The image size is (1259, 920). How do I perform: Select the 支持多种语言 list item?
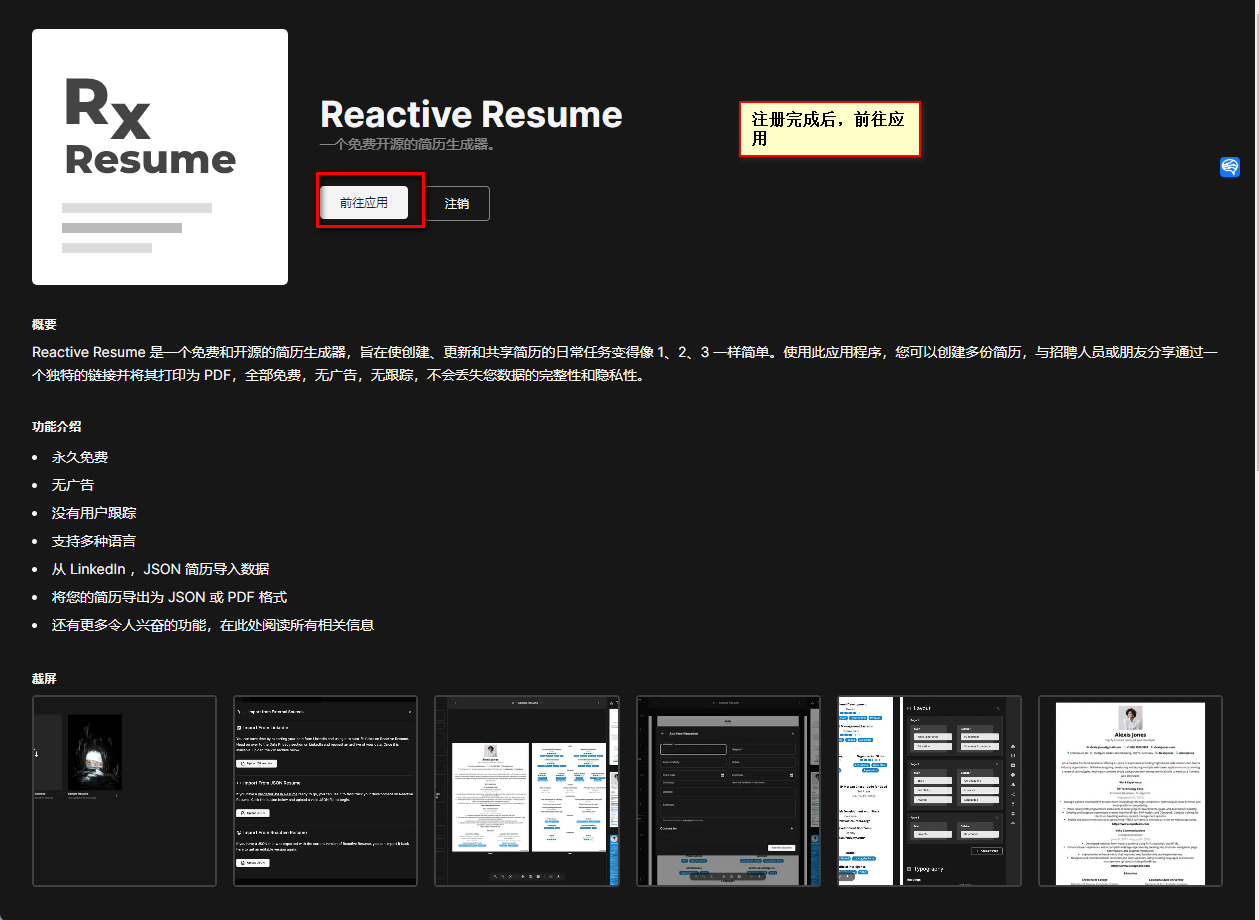point(94,541)
